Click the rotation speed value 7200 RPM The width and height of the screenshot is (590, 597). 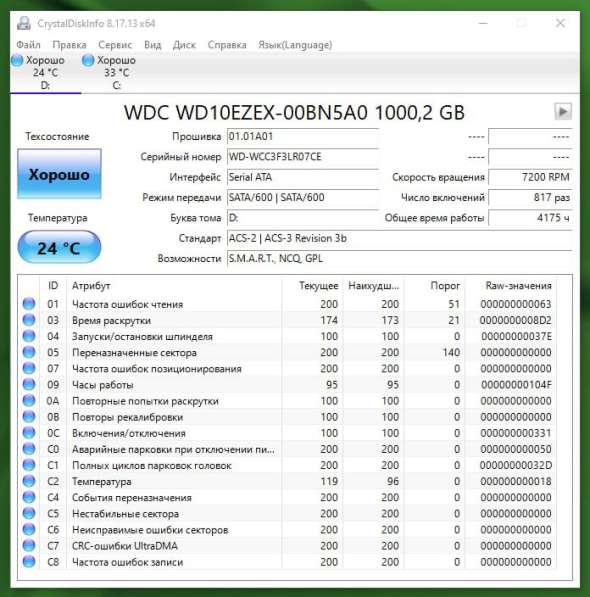coord(530,177)
